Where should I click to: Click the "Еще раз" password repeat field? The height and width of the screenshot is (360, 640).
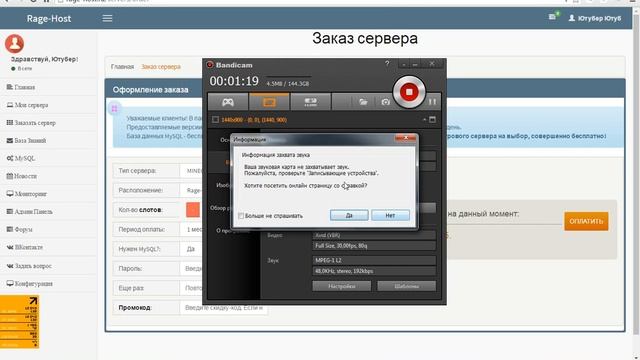pyautogui.click(x=191, y=288)
